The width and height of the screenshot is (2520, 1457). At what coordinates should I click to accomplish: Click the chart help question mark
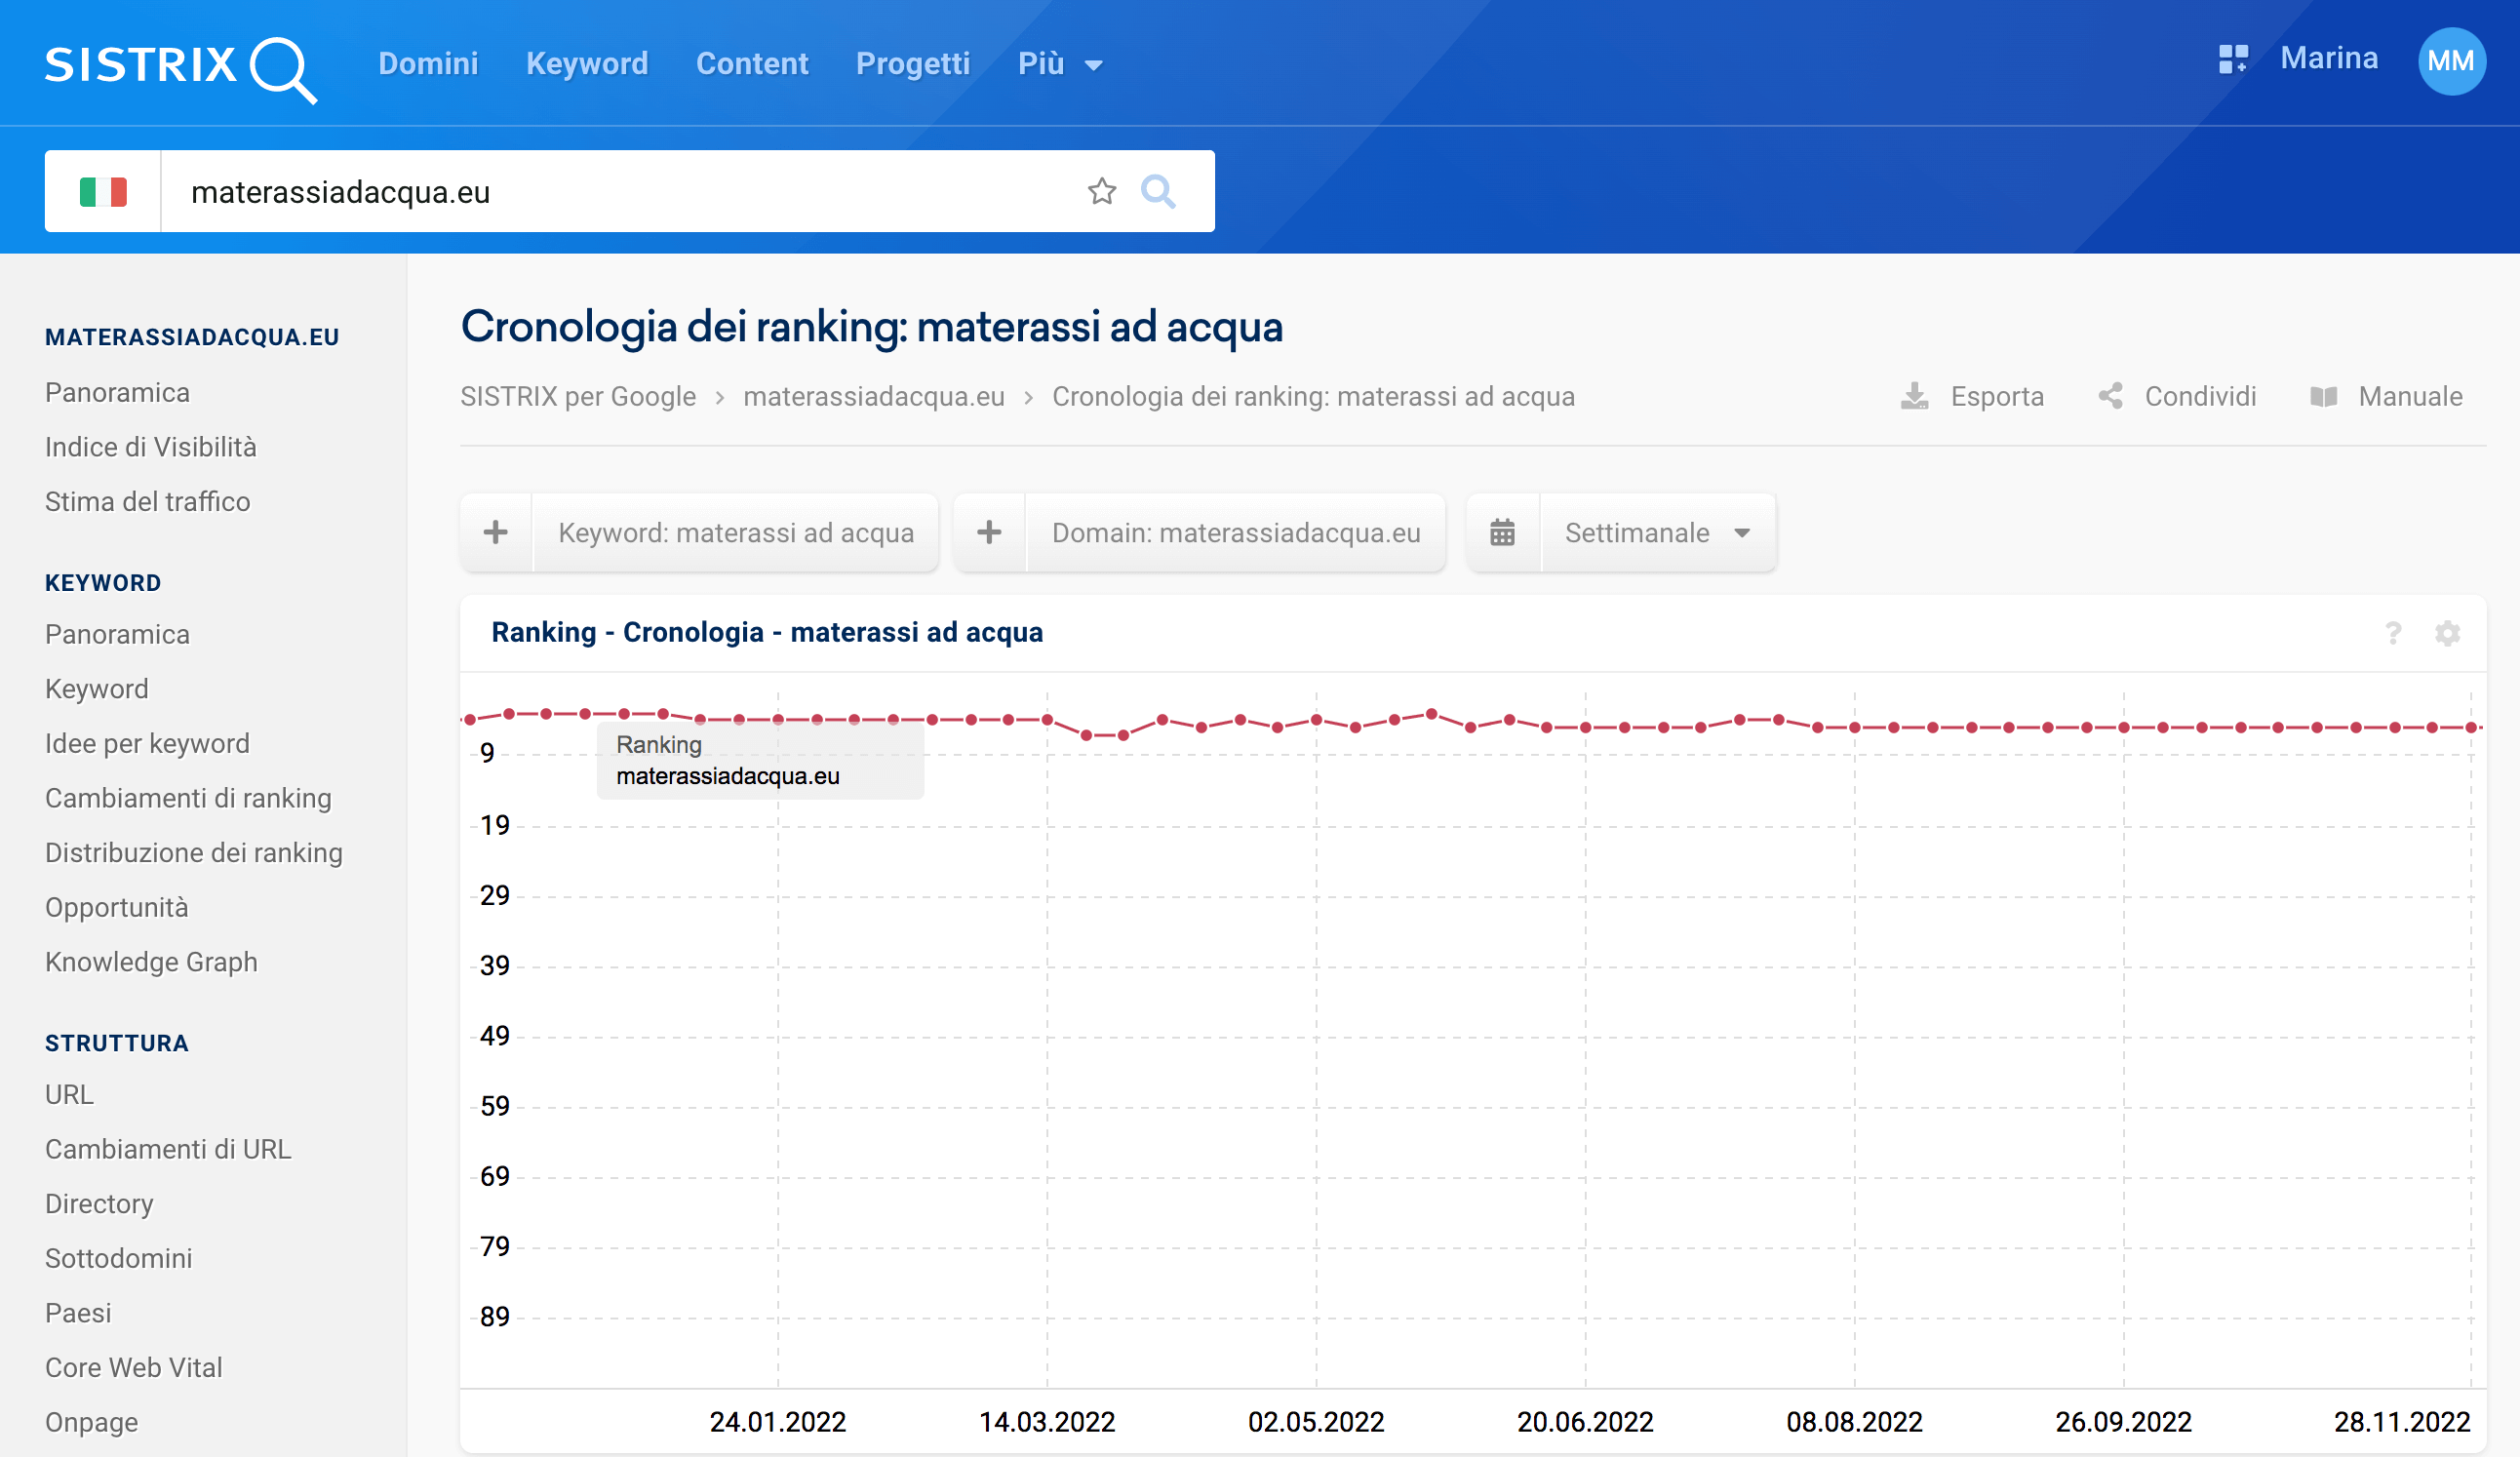pos(2393,633)
